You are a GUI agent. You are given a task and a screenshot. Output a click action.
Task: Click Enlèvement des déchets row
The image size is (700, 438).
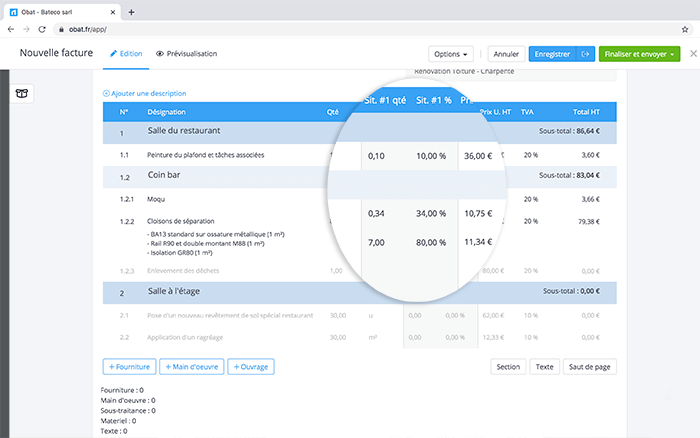359,271
